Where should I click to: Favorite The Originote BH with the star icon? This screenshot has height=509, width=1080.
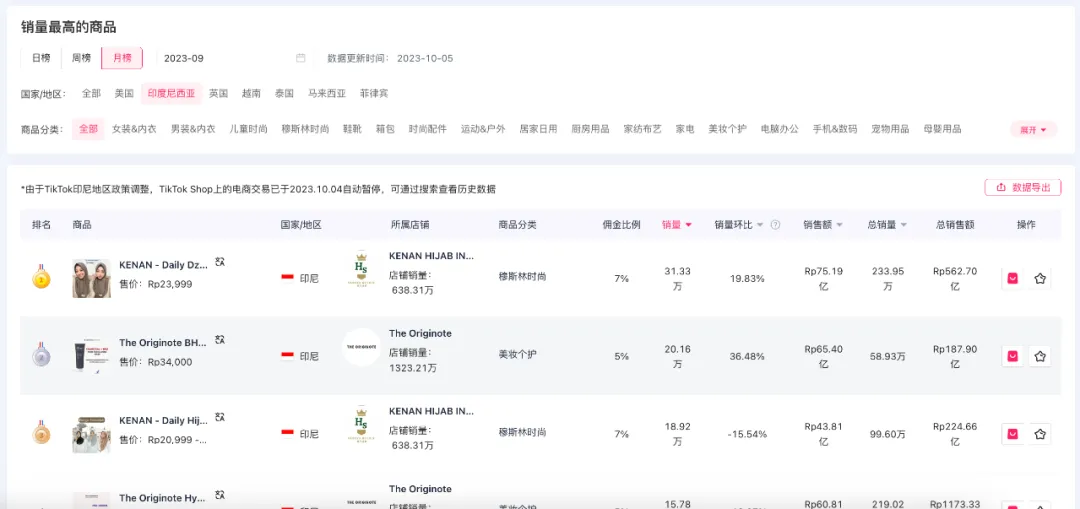tap(1040, 356)
